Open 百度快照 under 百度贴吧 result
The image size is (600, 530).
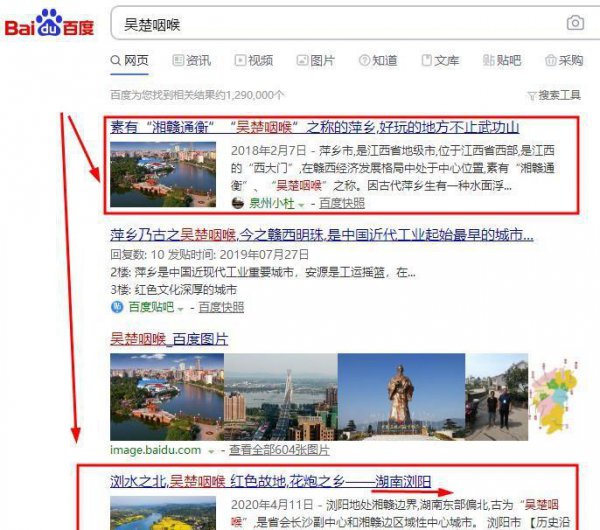(221, 307)
